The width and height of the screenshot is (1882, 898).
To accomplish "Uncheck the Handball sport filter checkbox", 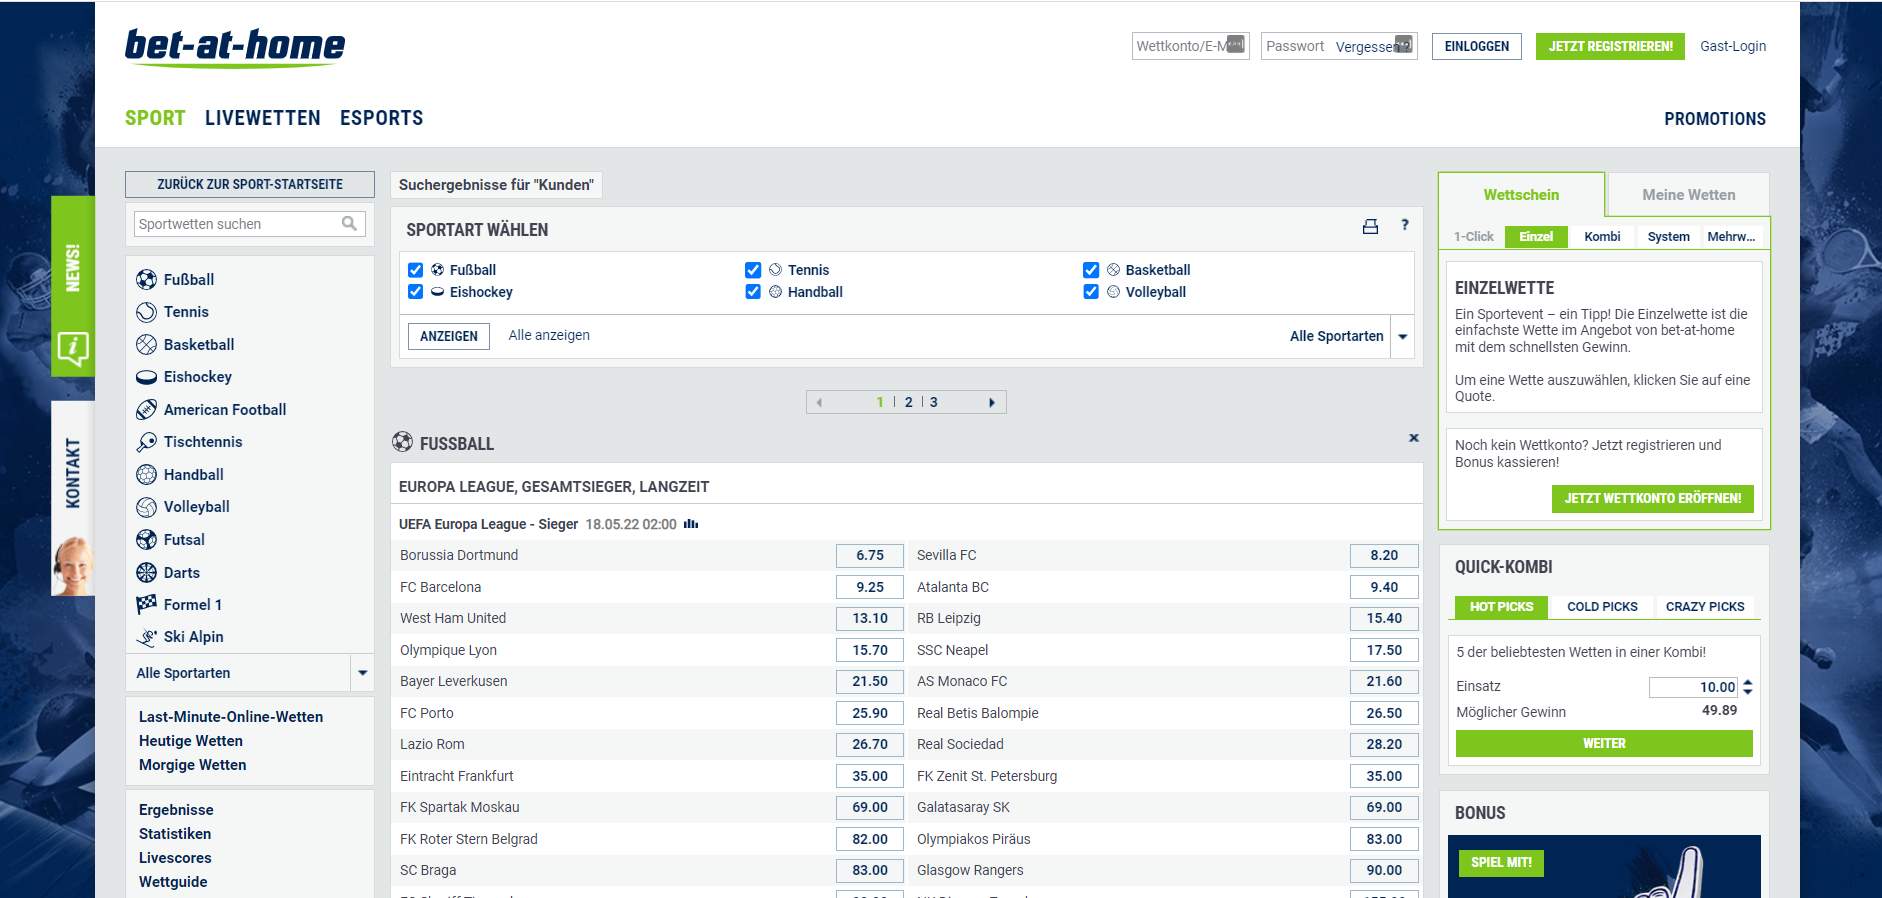I will (753, 292).
